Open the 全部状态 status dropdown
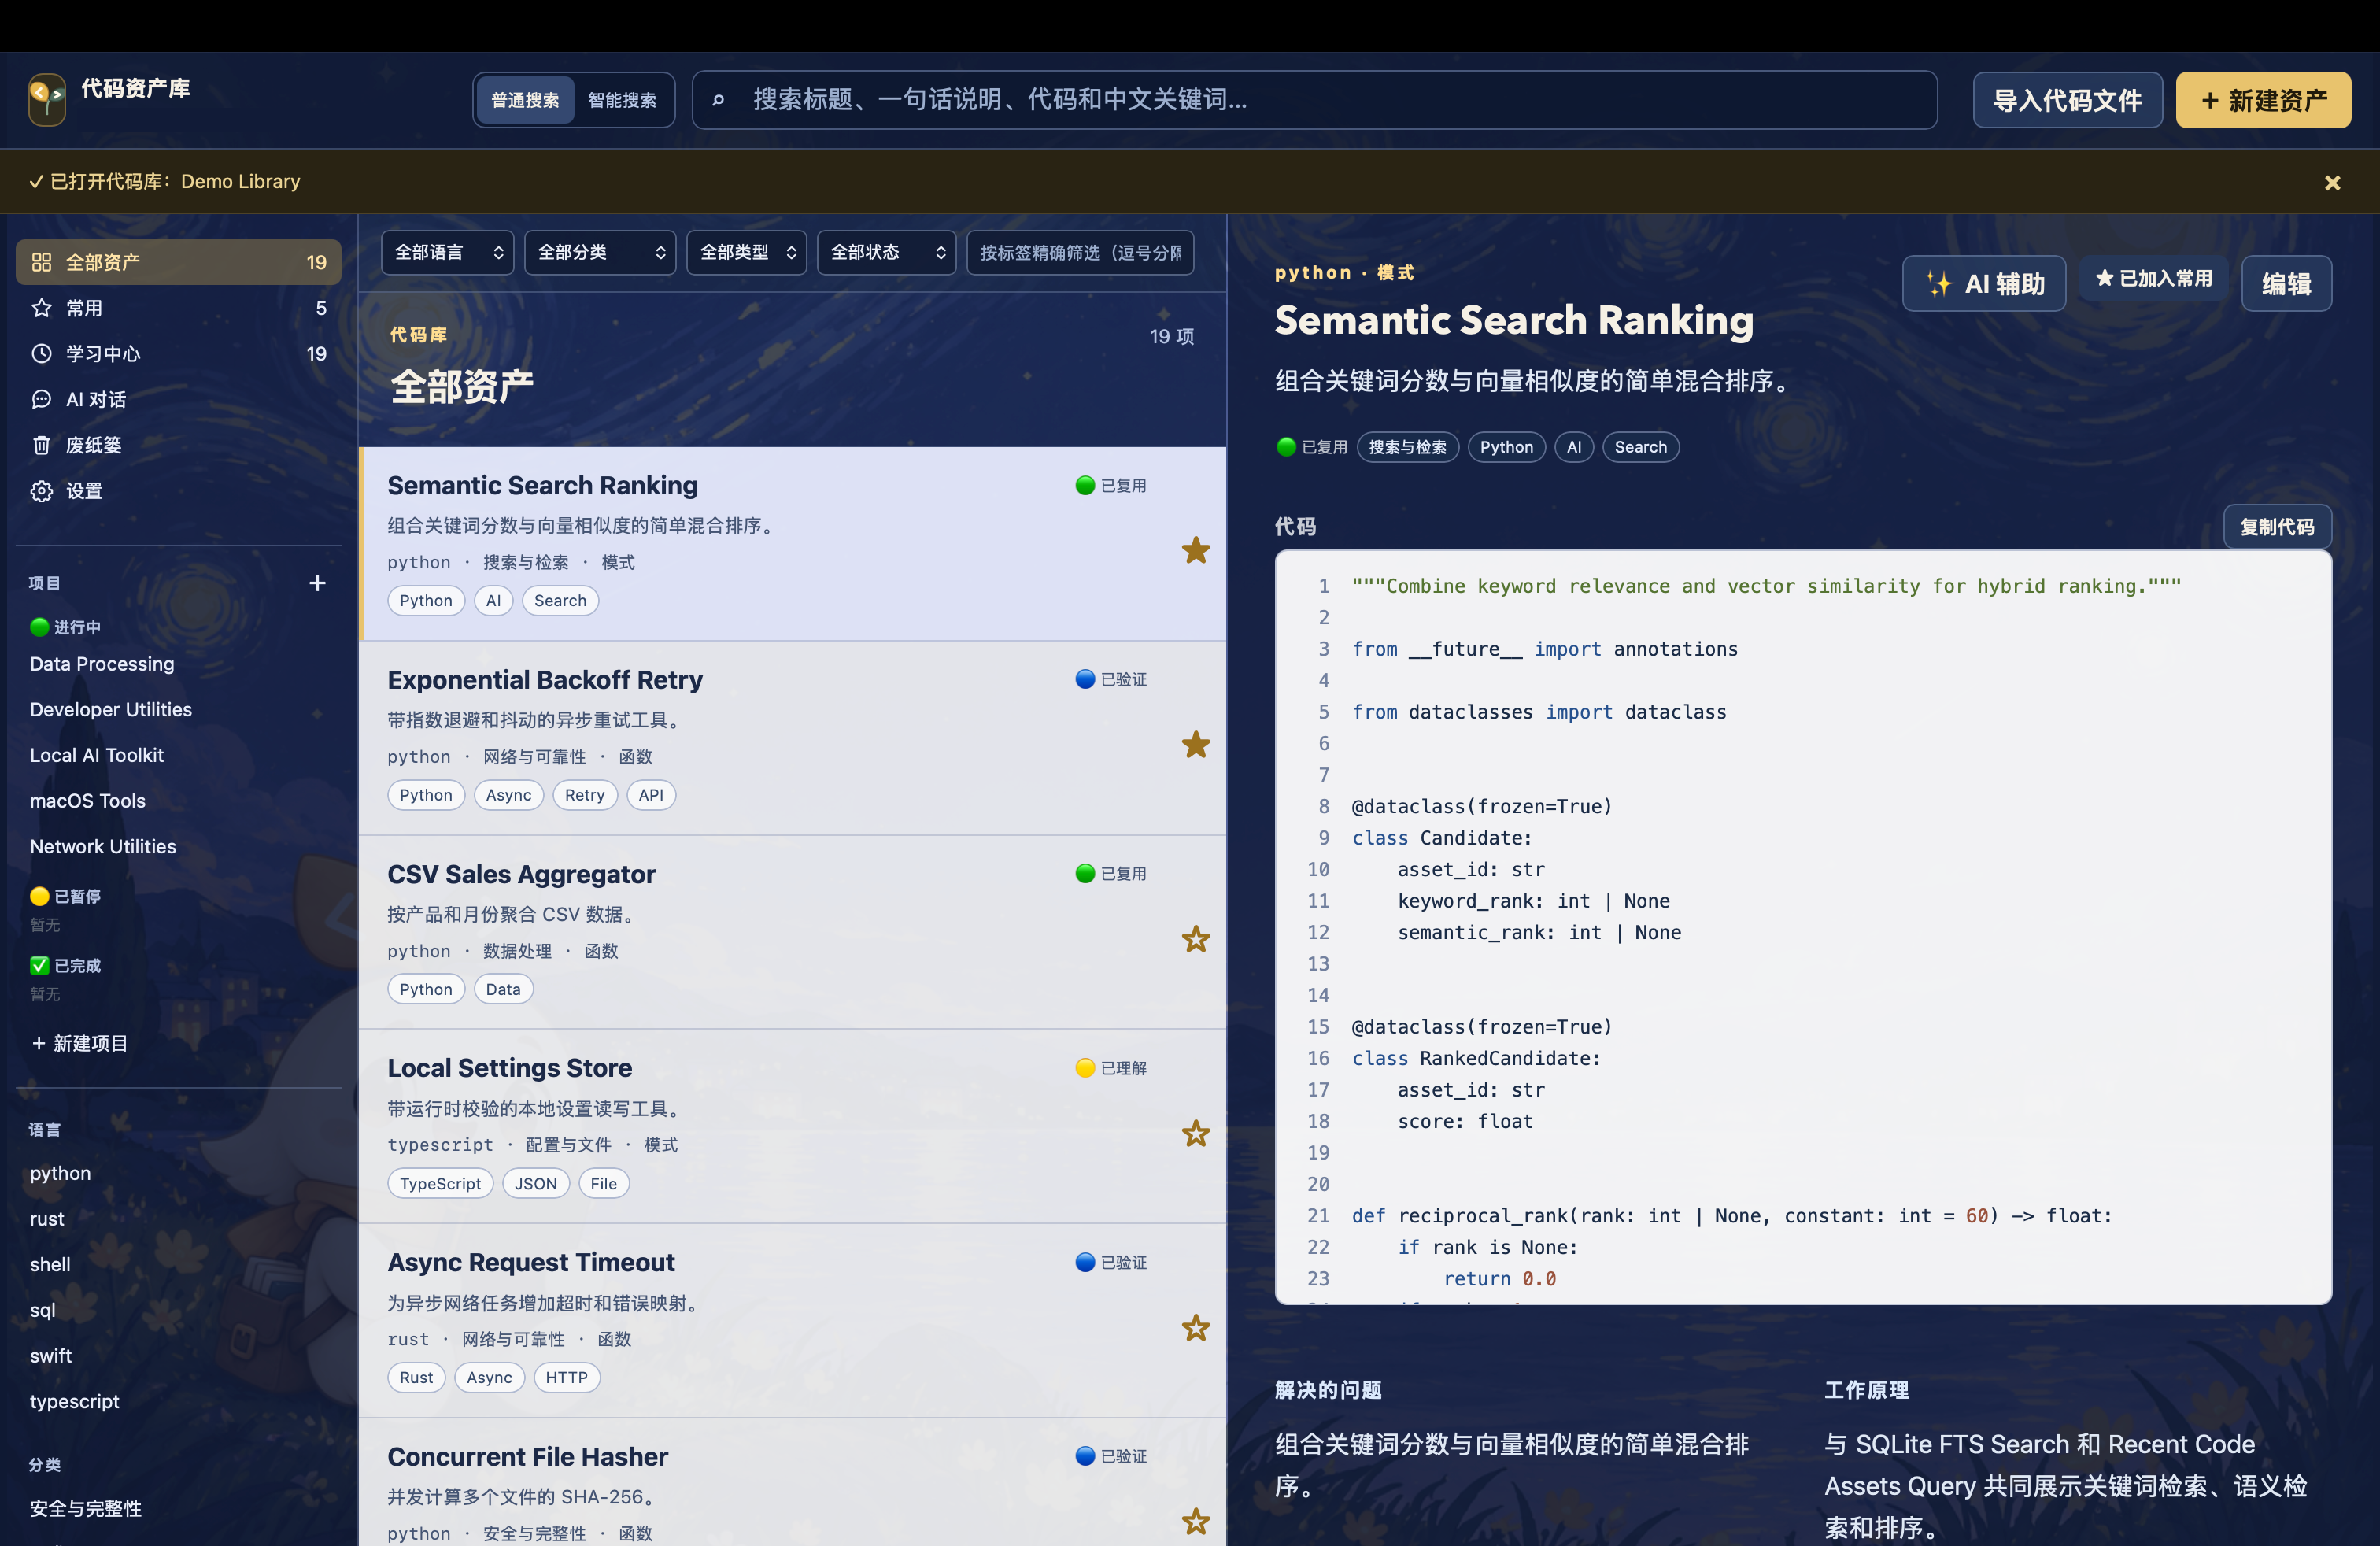Image resolution: width=2380 pixels, height=1546 pixels. [886, 252]
